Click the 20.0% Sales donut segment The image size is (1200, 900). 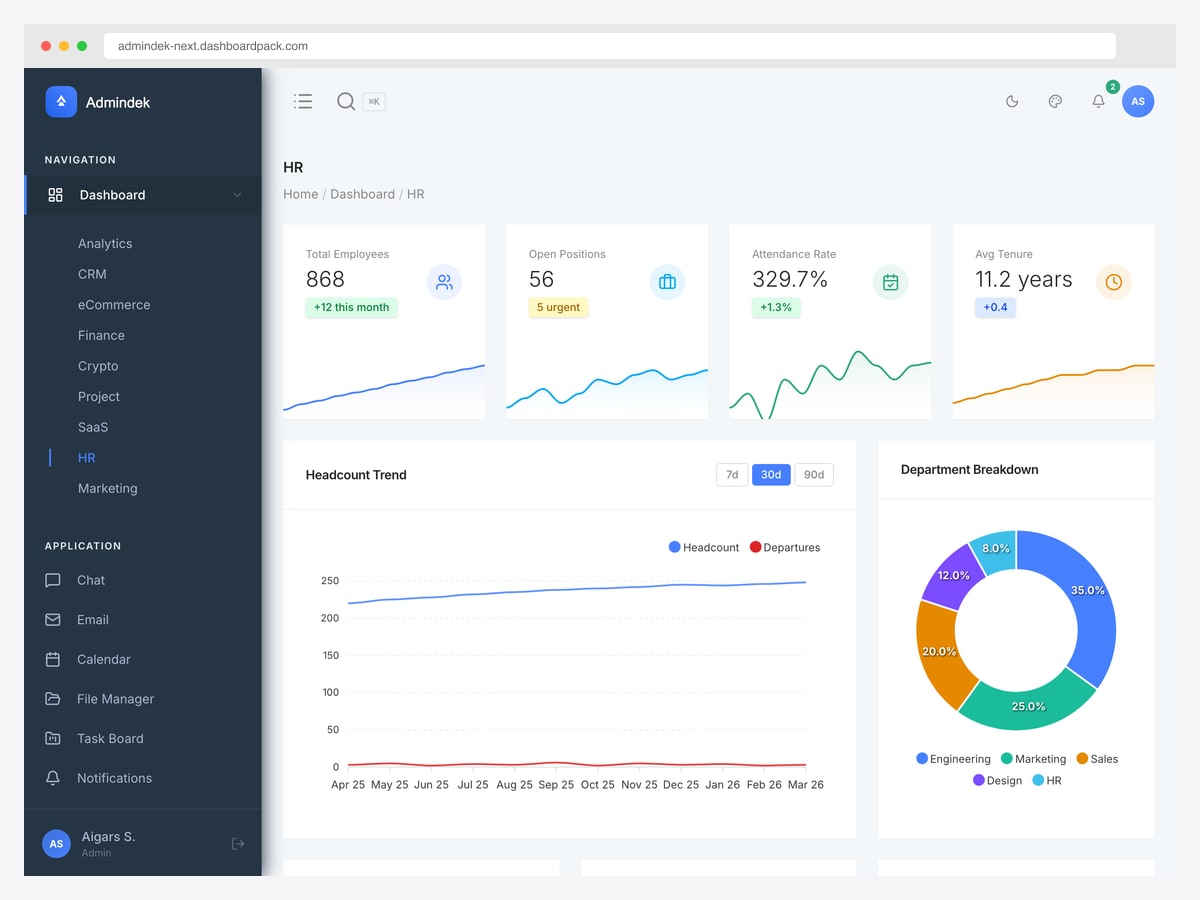[939, 651]
